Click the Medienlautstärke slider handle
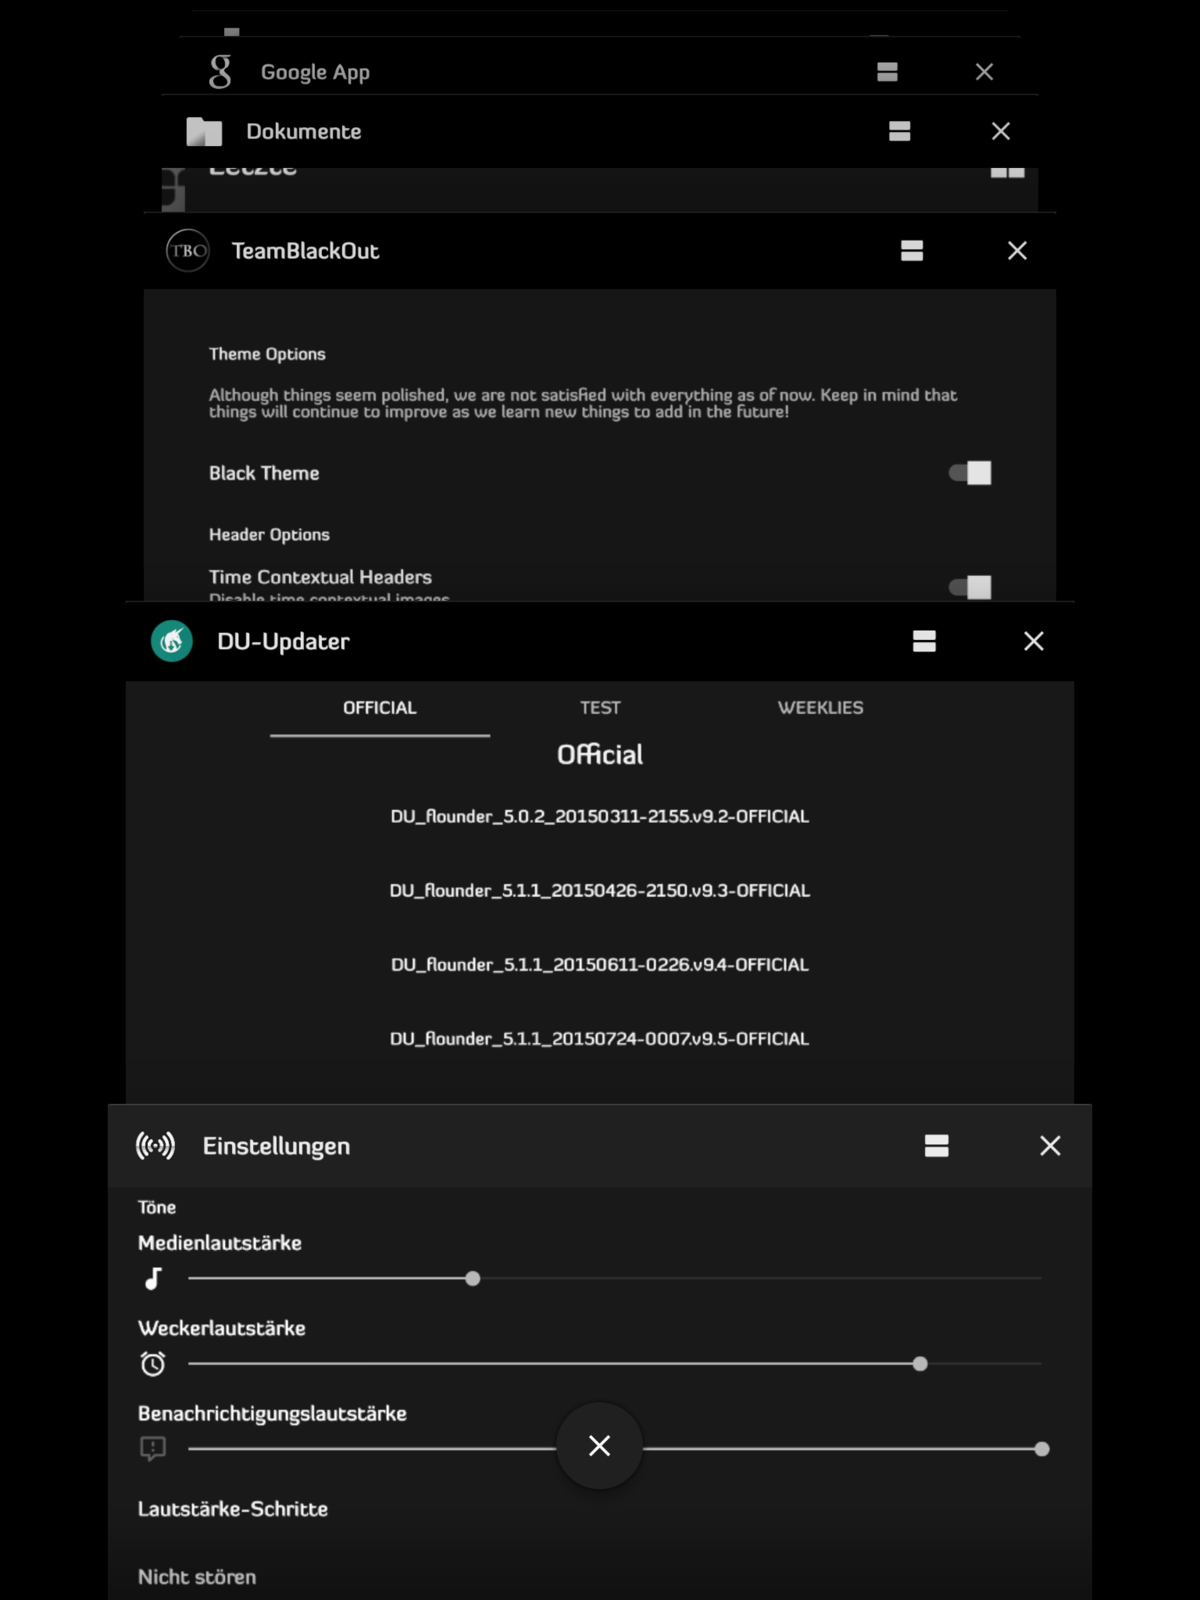The width and height of the screenshot is (1200, 1600). click(473, 1279)
